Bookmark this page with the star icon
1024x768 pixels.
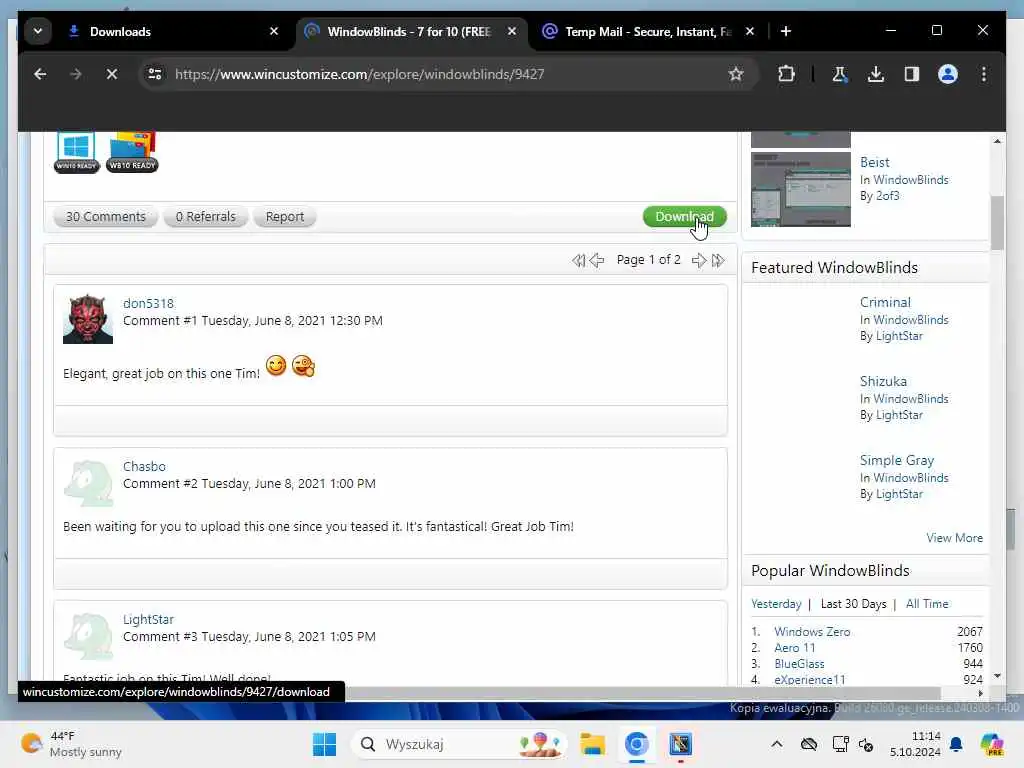[736, 74]
